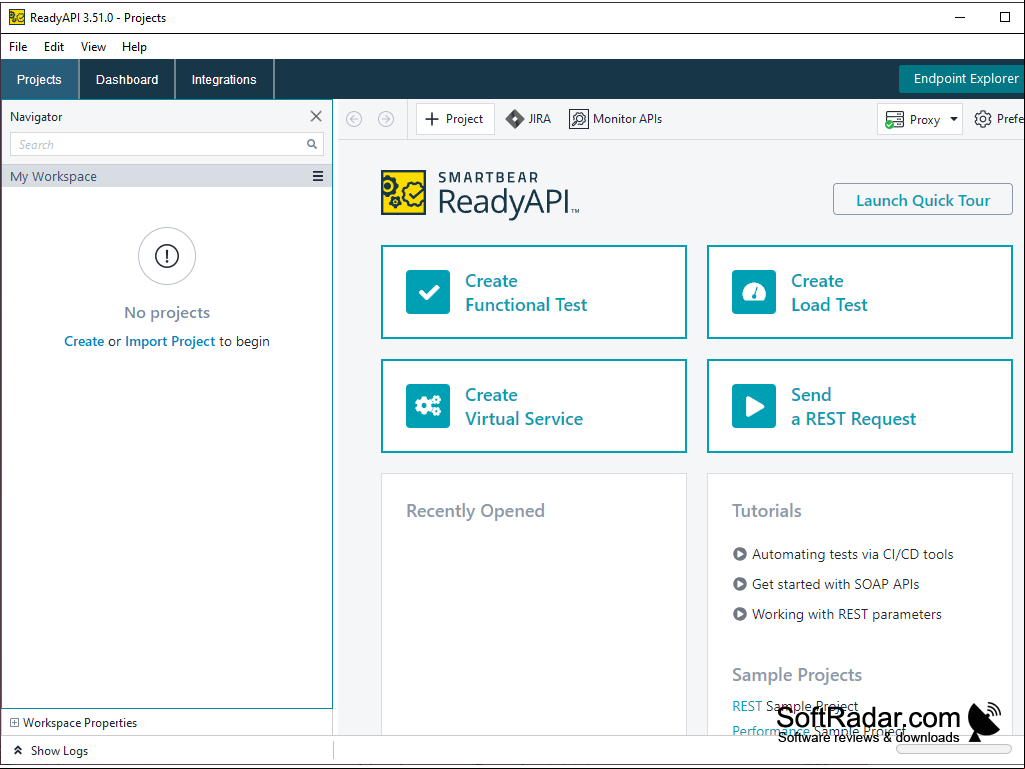Select the My Workspace header row
This screenshot has height=769, width=1025.
[167, 177]
